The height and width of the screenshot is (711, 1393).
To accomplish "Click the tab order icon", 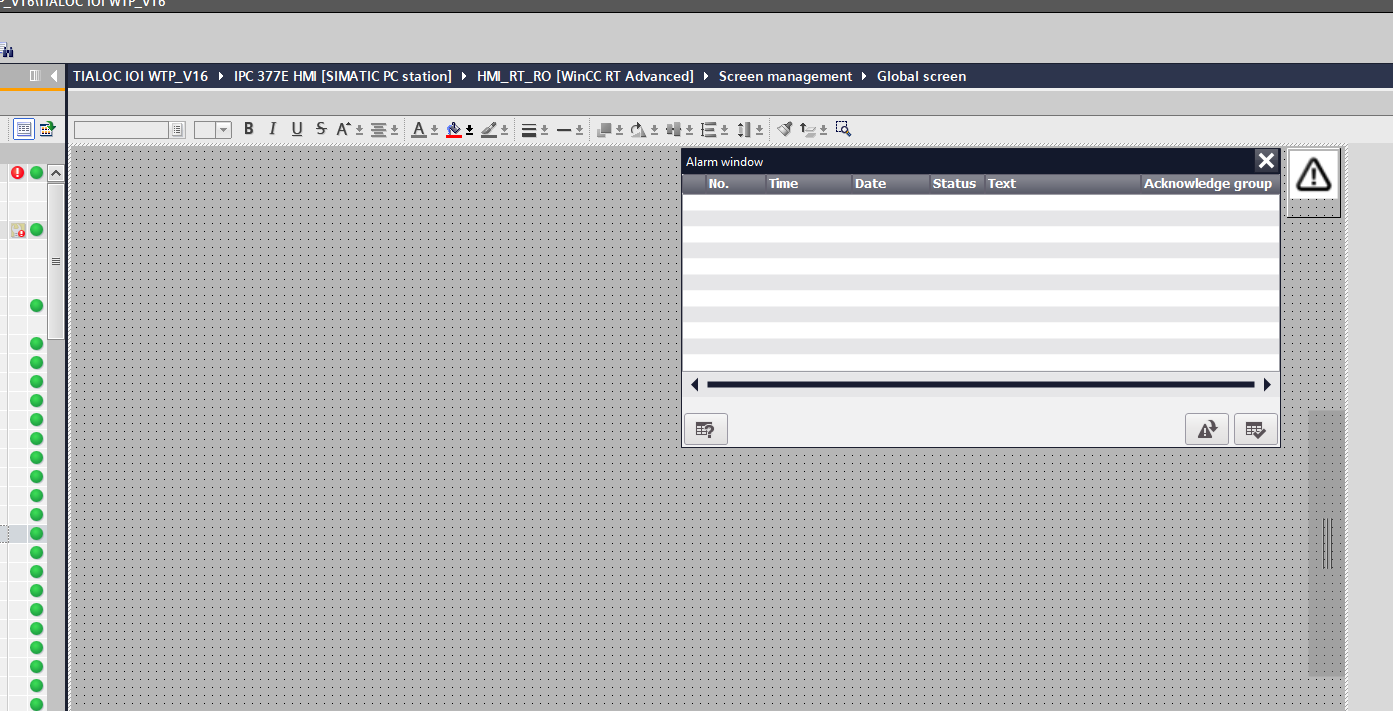I will pos(809,129).
